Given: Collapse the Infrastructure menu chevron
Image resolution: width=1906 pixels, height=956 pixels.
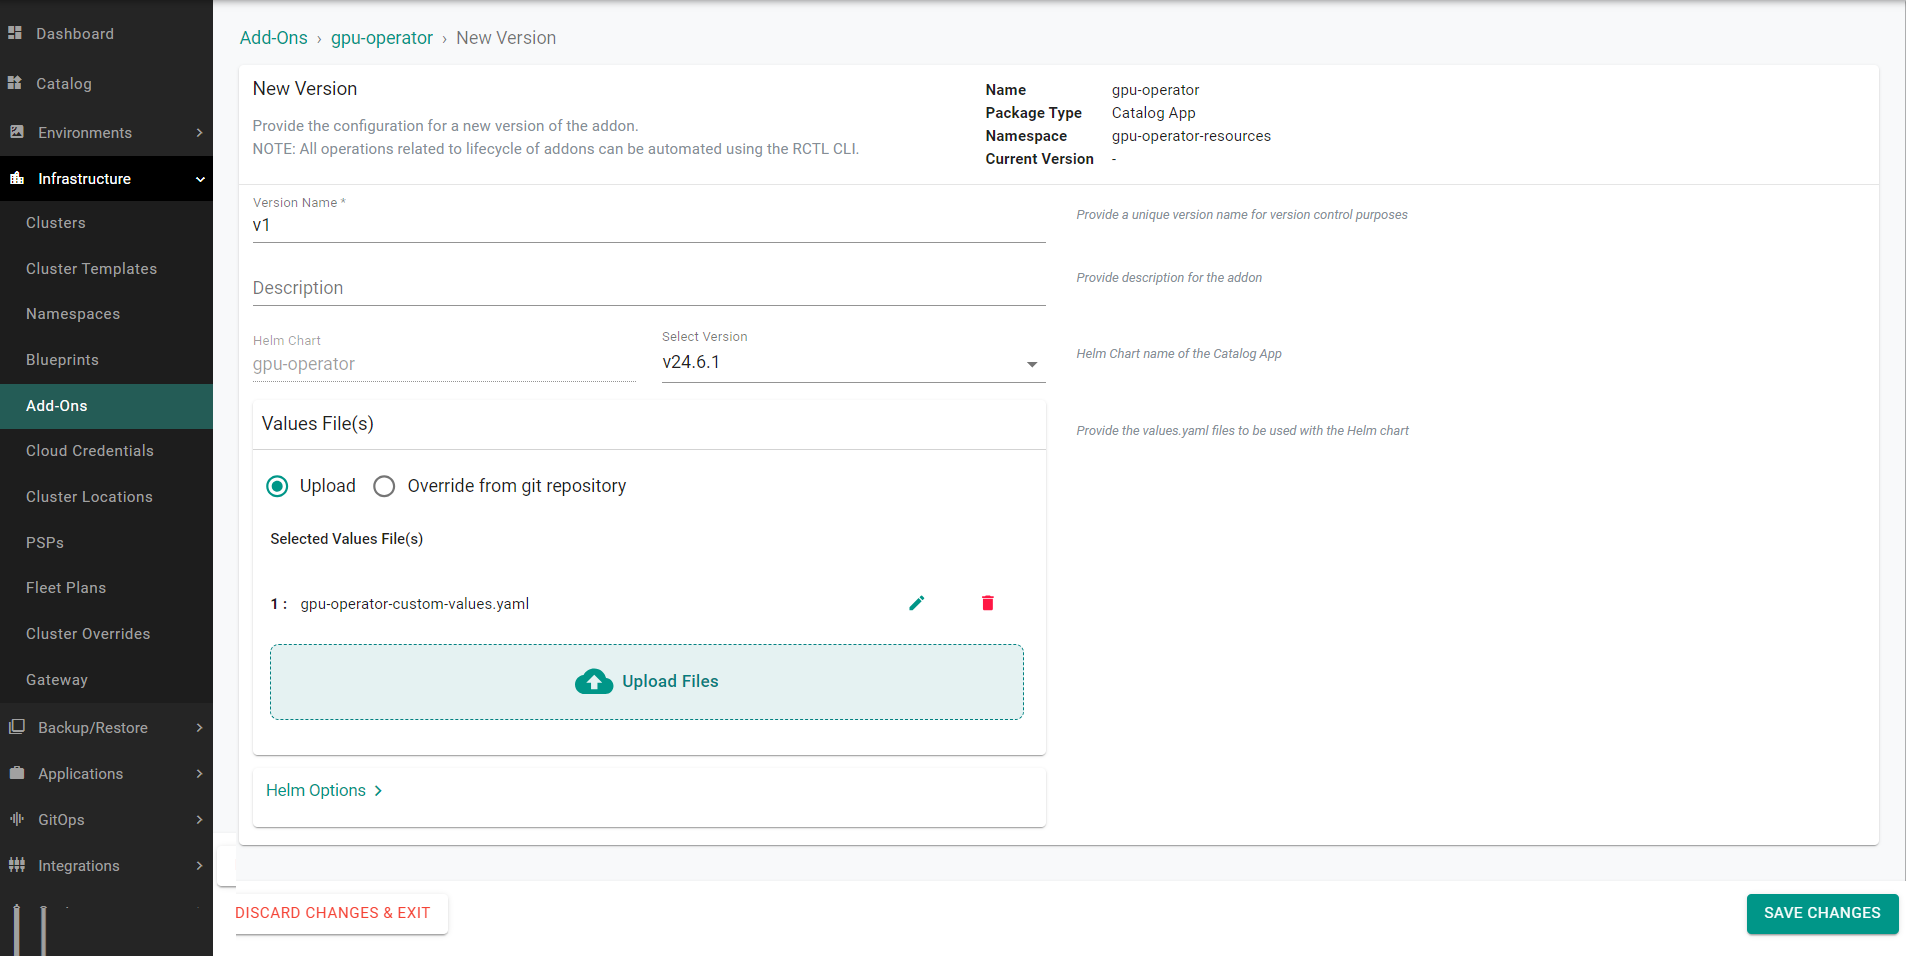Looking at the screenshot, I should tap(200, 179).
